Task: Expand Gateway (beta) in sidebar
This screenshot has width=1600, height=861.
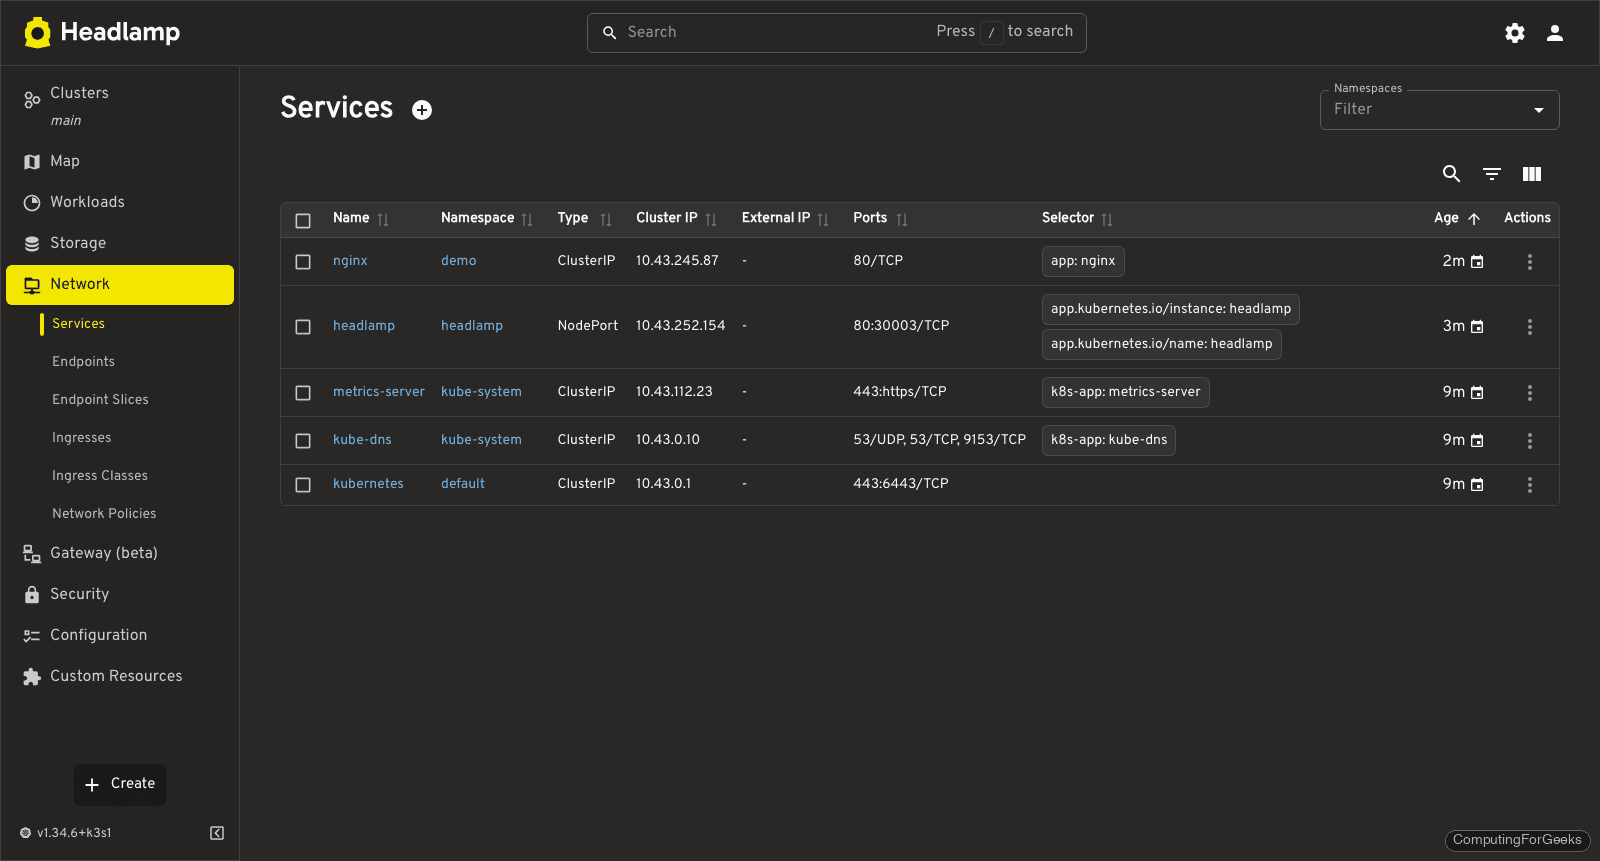Action: tap(120, 553)
